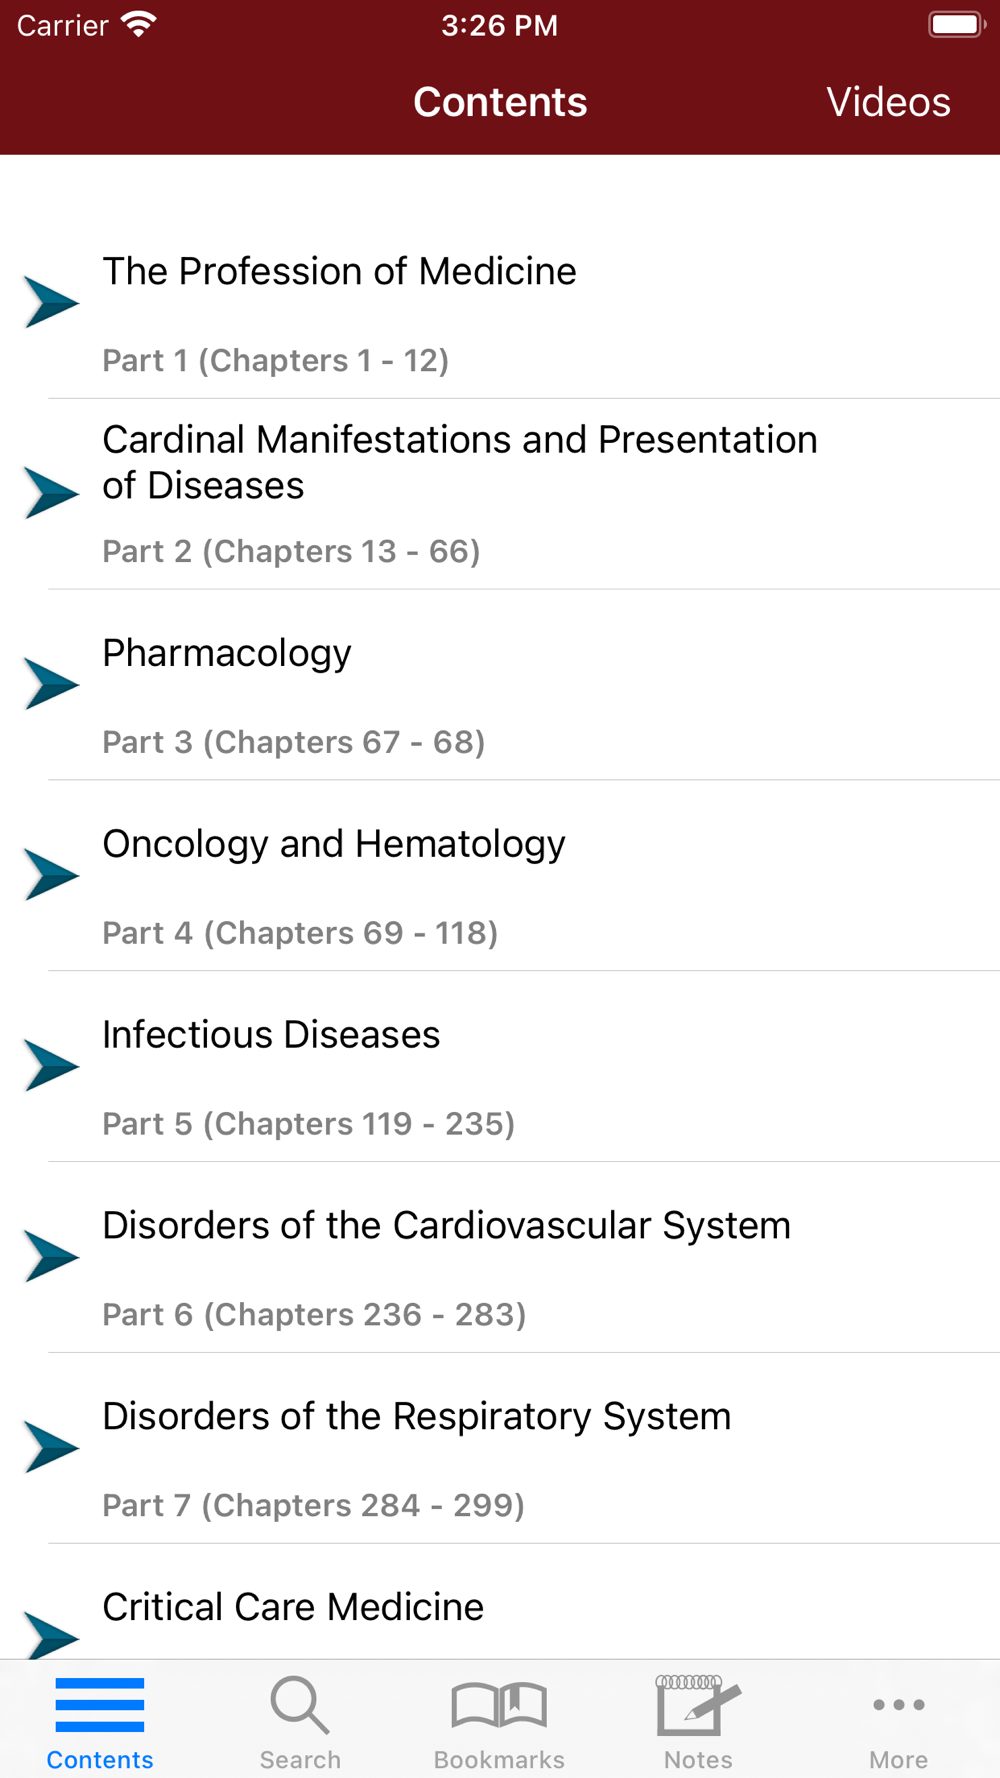Expand Critical Care Medicine arrow
This screenshot has width=1000, height=1778.
(x=51, y=1634)
